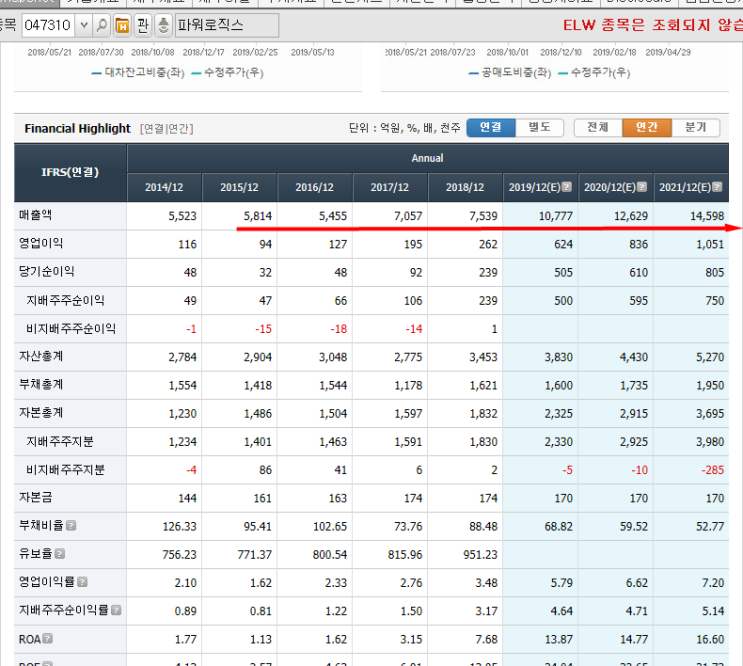Viewport: 743px width, 666px height.
Task: Click the 2014/12 column header
Action: (x=164, y=188)
